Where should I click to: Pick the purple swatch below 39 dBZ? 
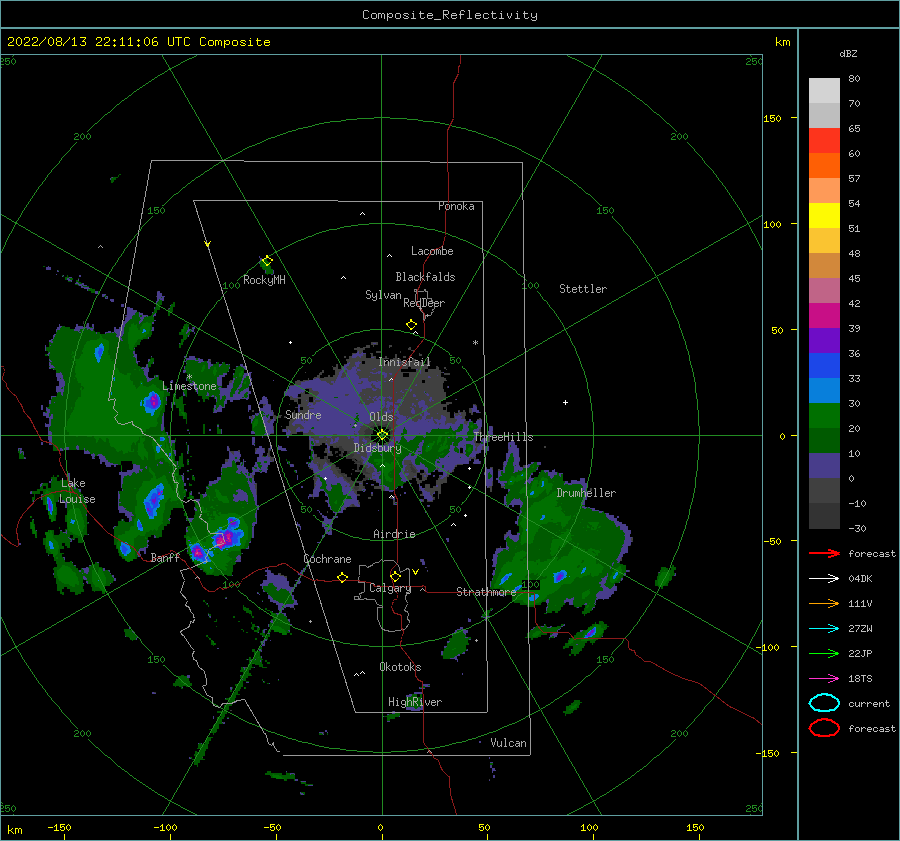coord(824,340)
